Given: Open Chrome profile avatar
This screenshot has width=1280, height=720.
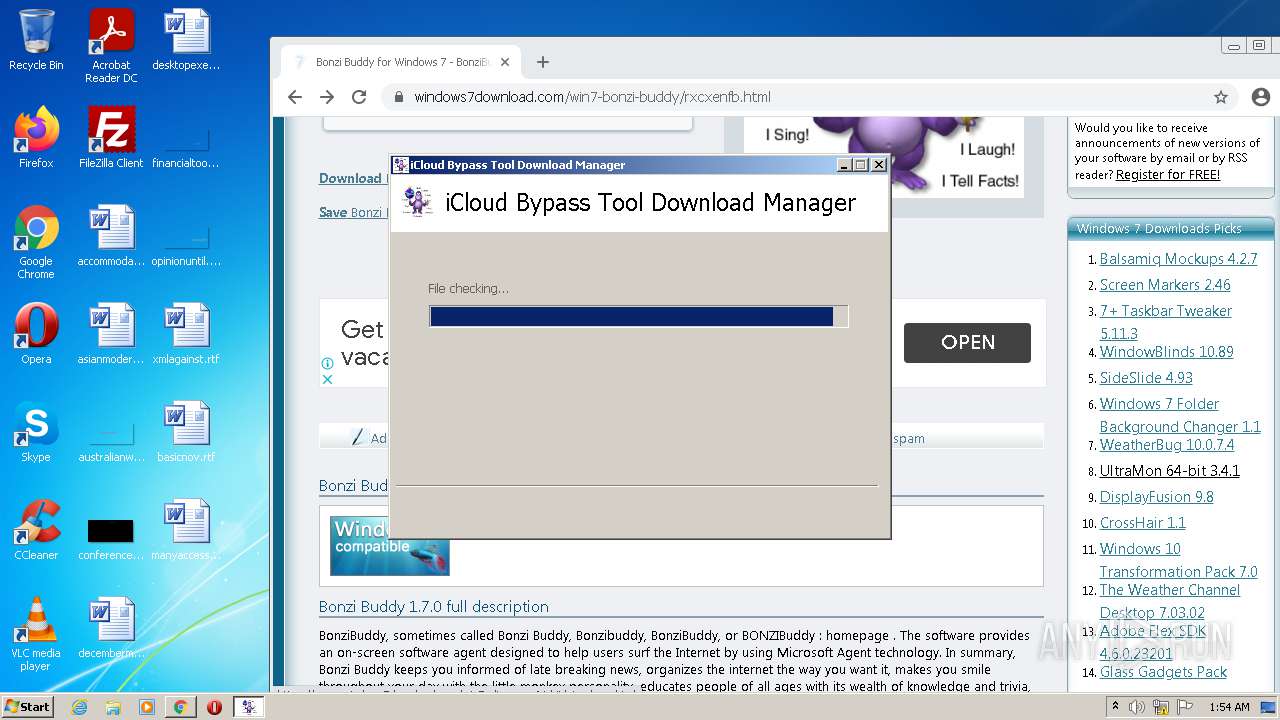Looking at the screenshot, I should coord(1260,97).
